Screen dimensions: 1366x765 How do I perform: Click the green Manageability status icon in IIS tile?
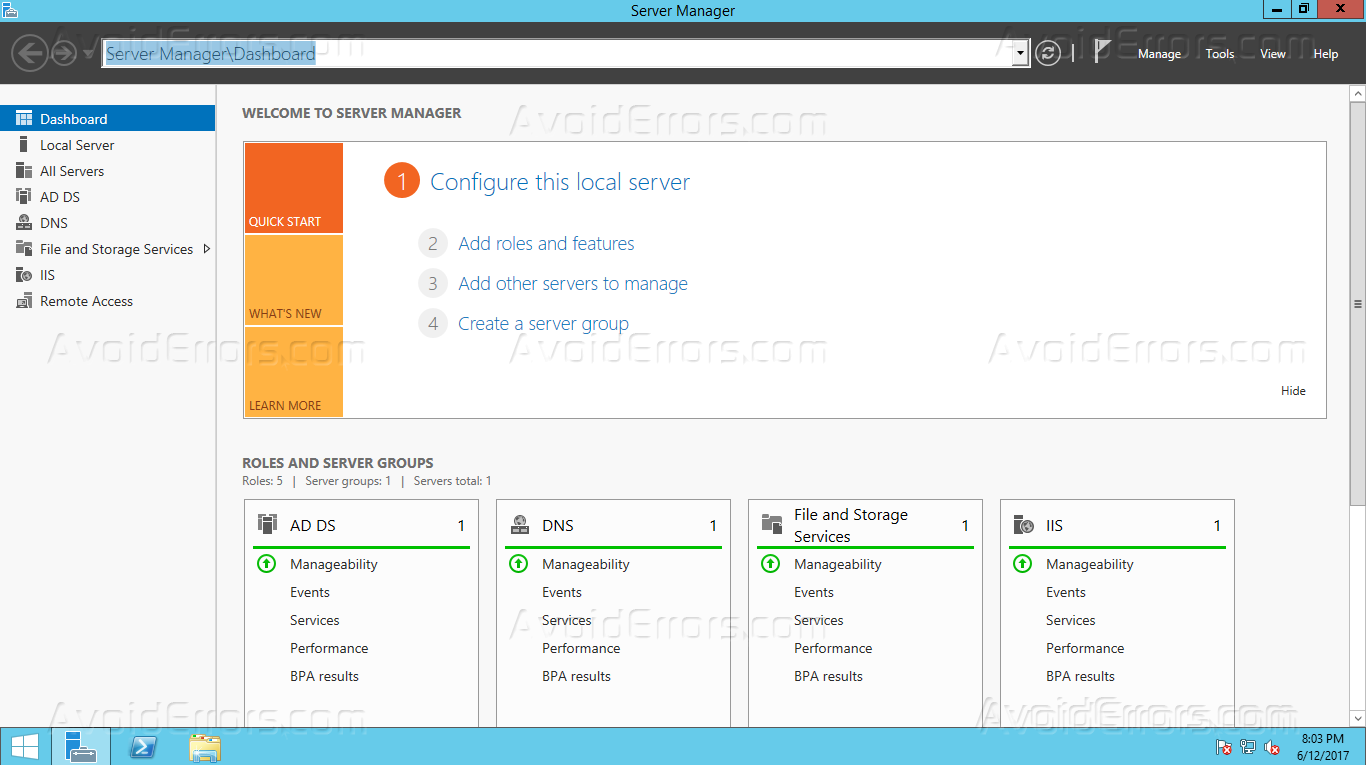(x=1022, y=564)
